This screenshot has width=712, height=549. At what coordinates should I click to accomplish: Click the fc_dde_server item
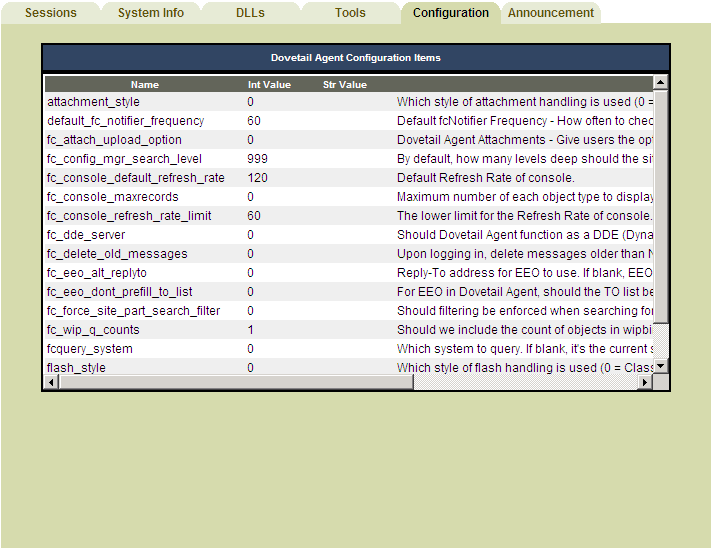[86, 235]
